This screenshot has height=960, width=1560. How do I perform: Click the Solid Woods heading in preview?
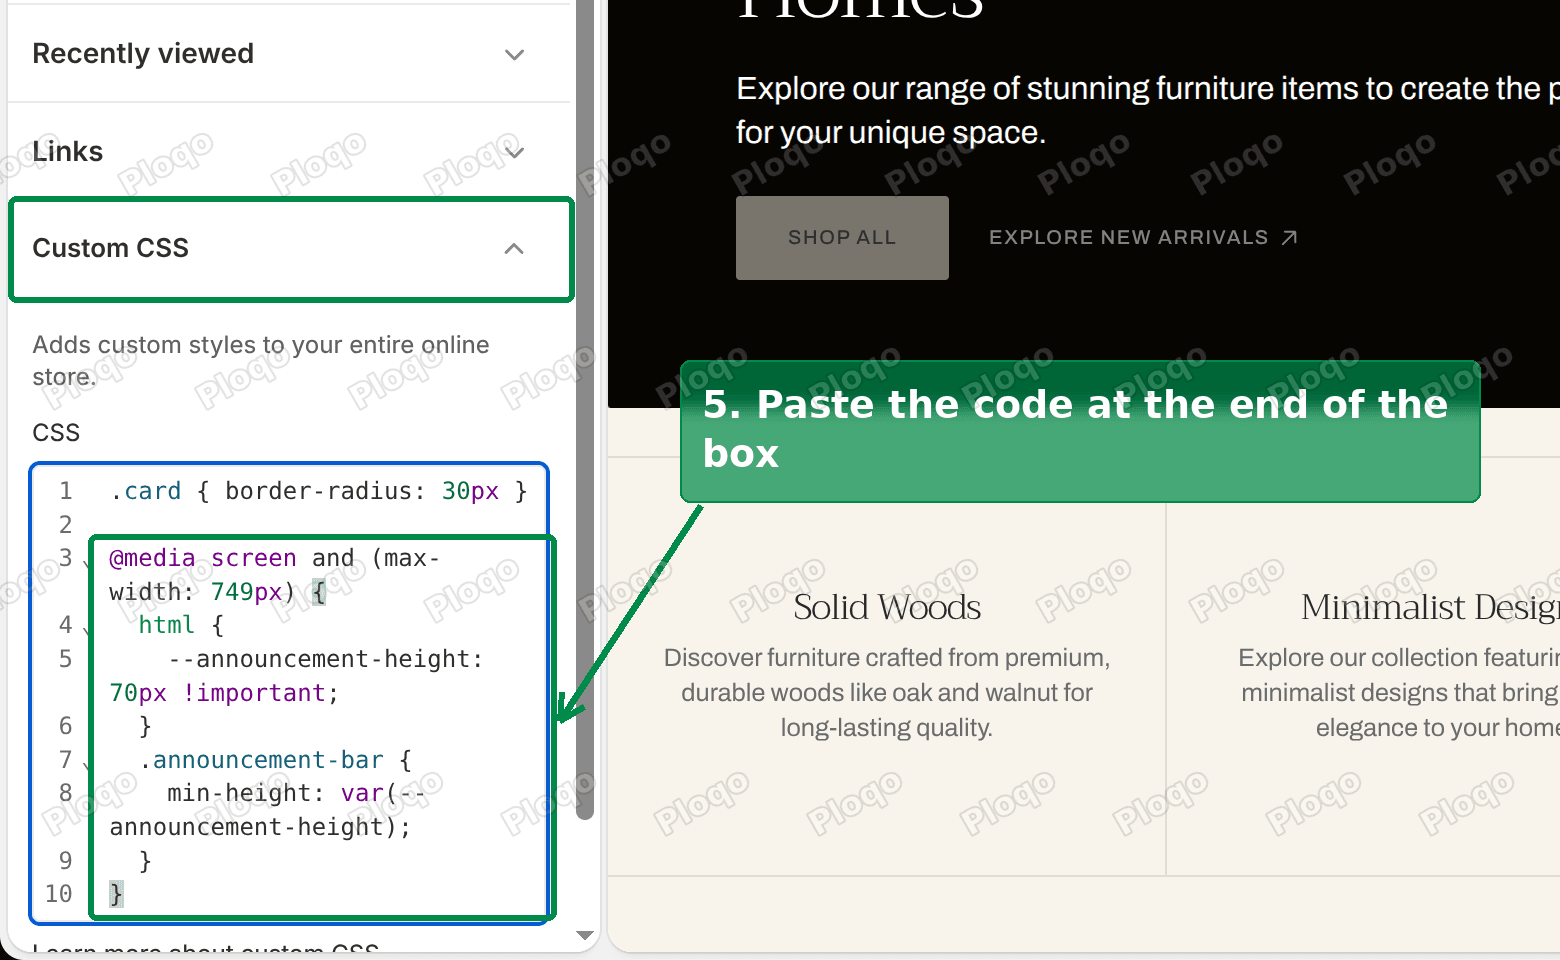click(887, 607)
